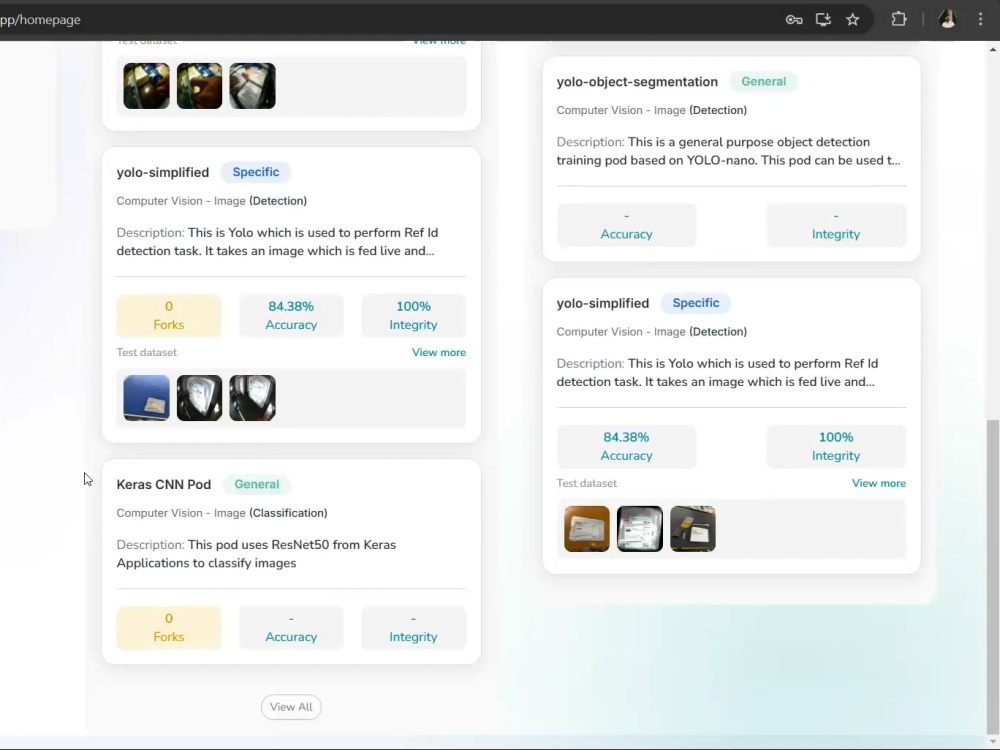1000x750 pixels.
Task: Click Accuracy box on yolo-object-segmentation card
Action: tap(626, 225)
